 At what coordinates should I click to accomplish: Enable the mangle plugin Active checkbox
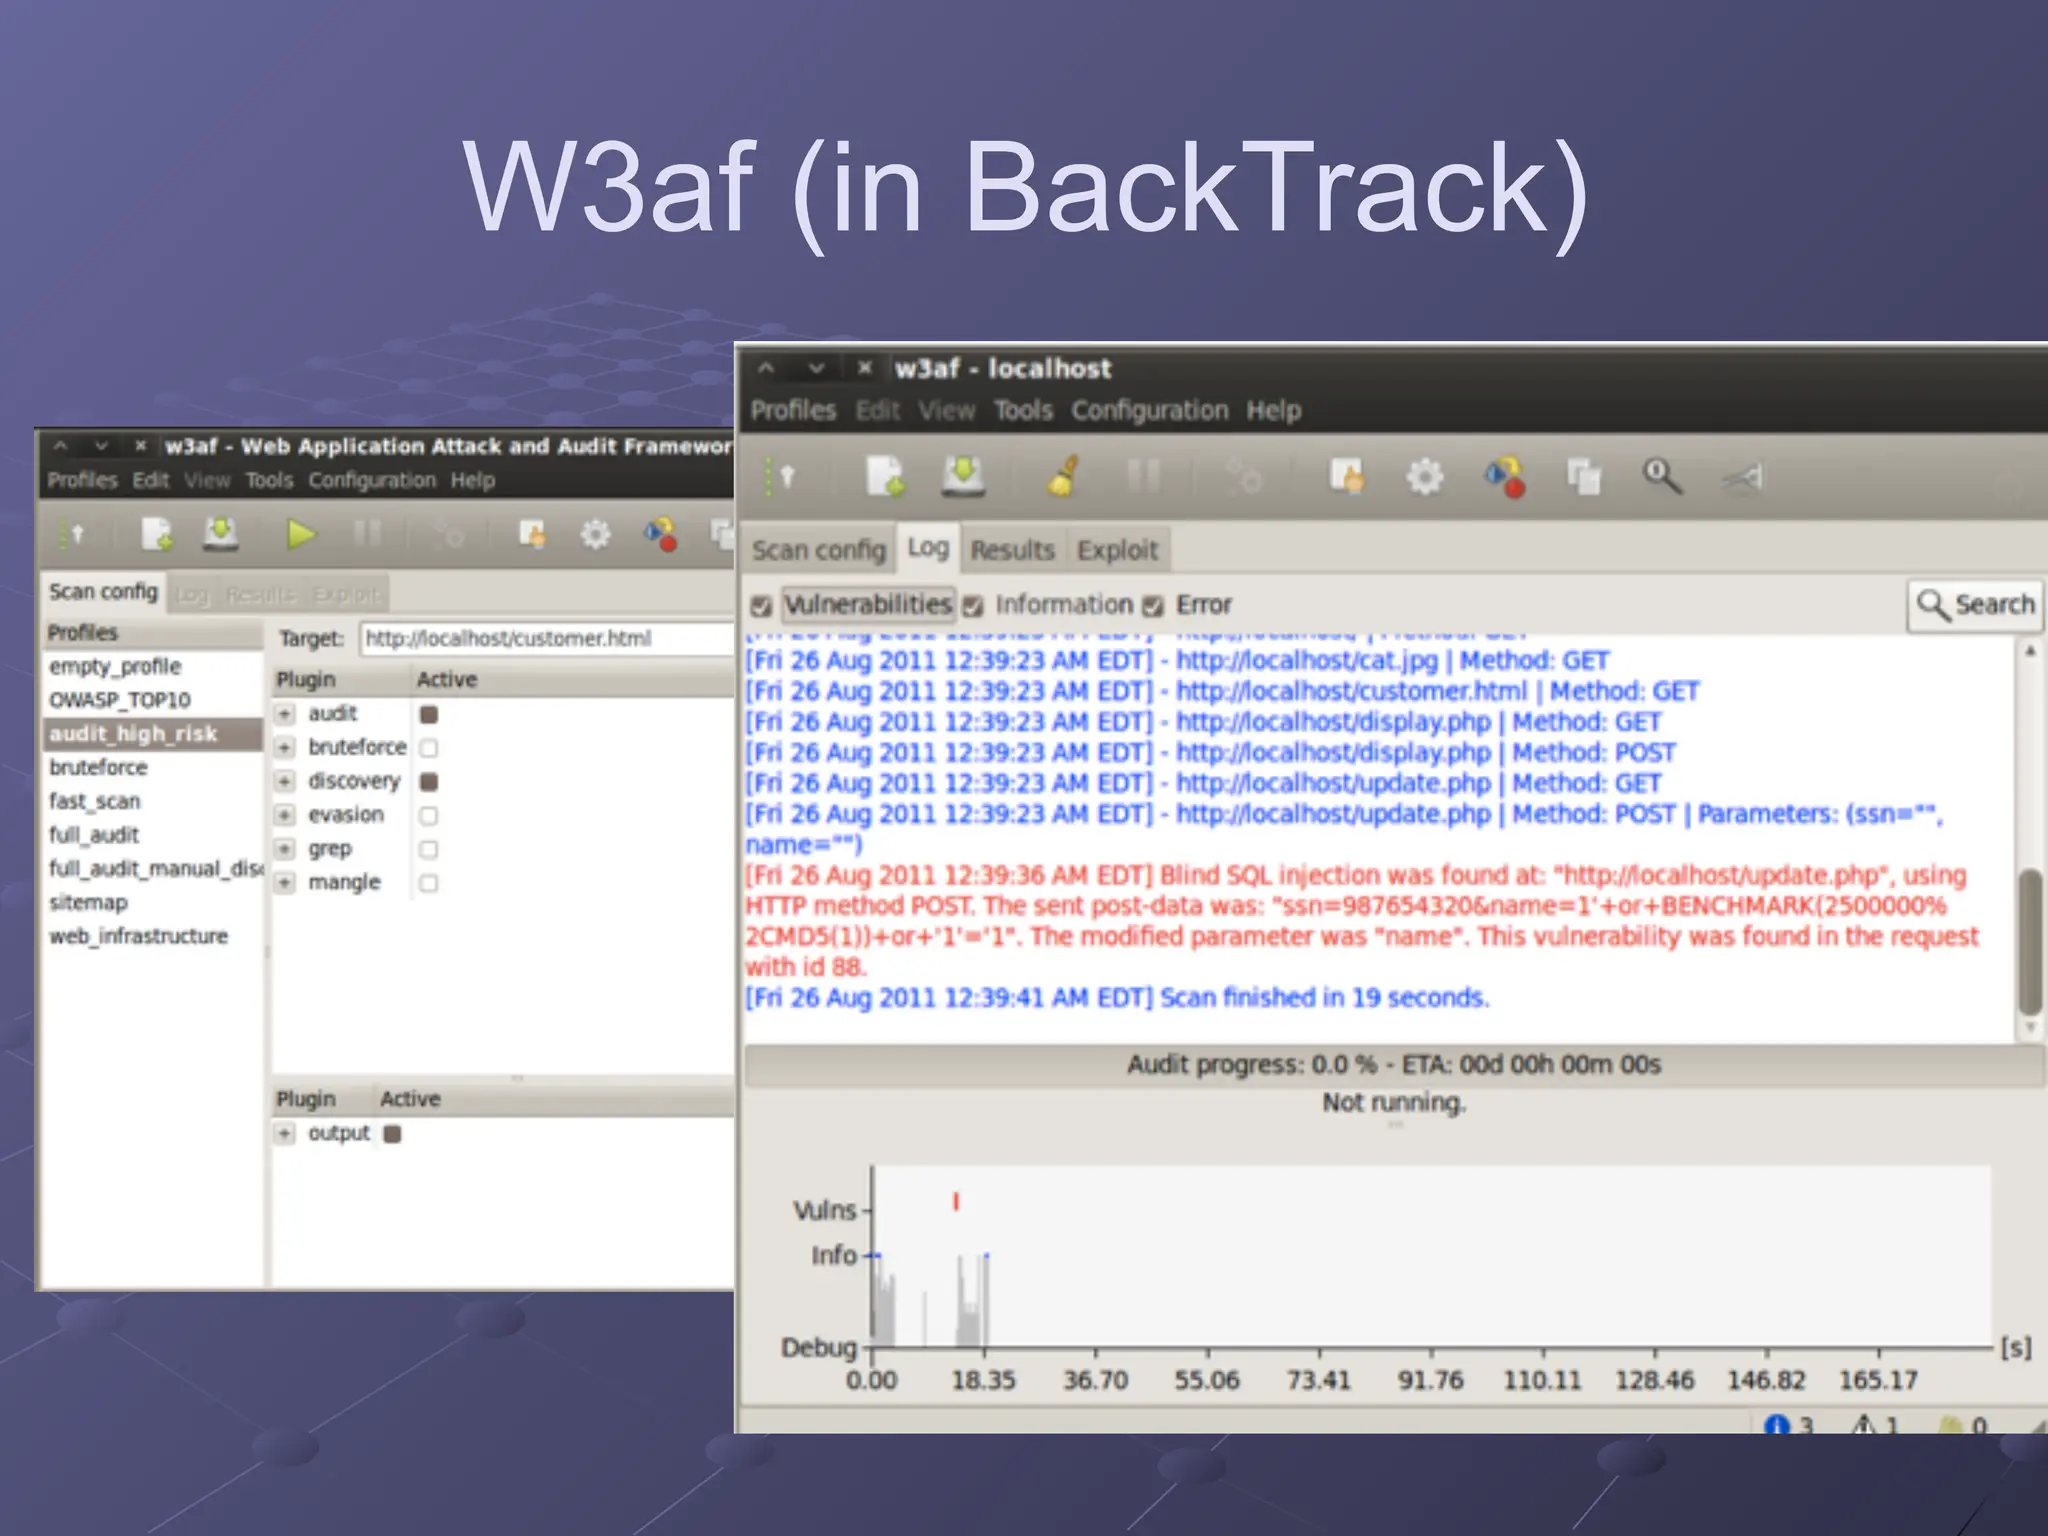pos(429,883)
